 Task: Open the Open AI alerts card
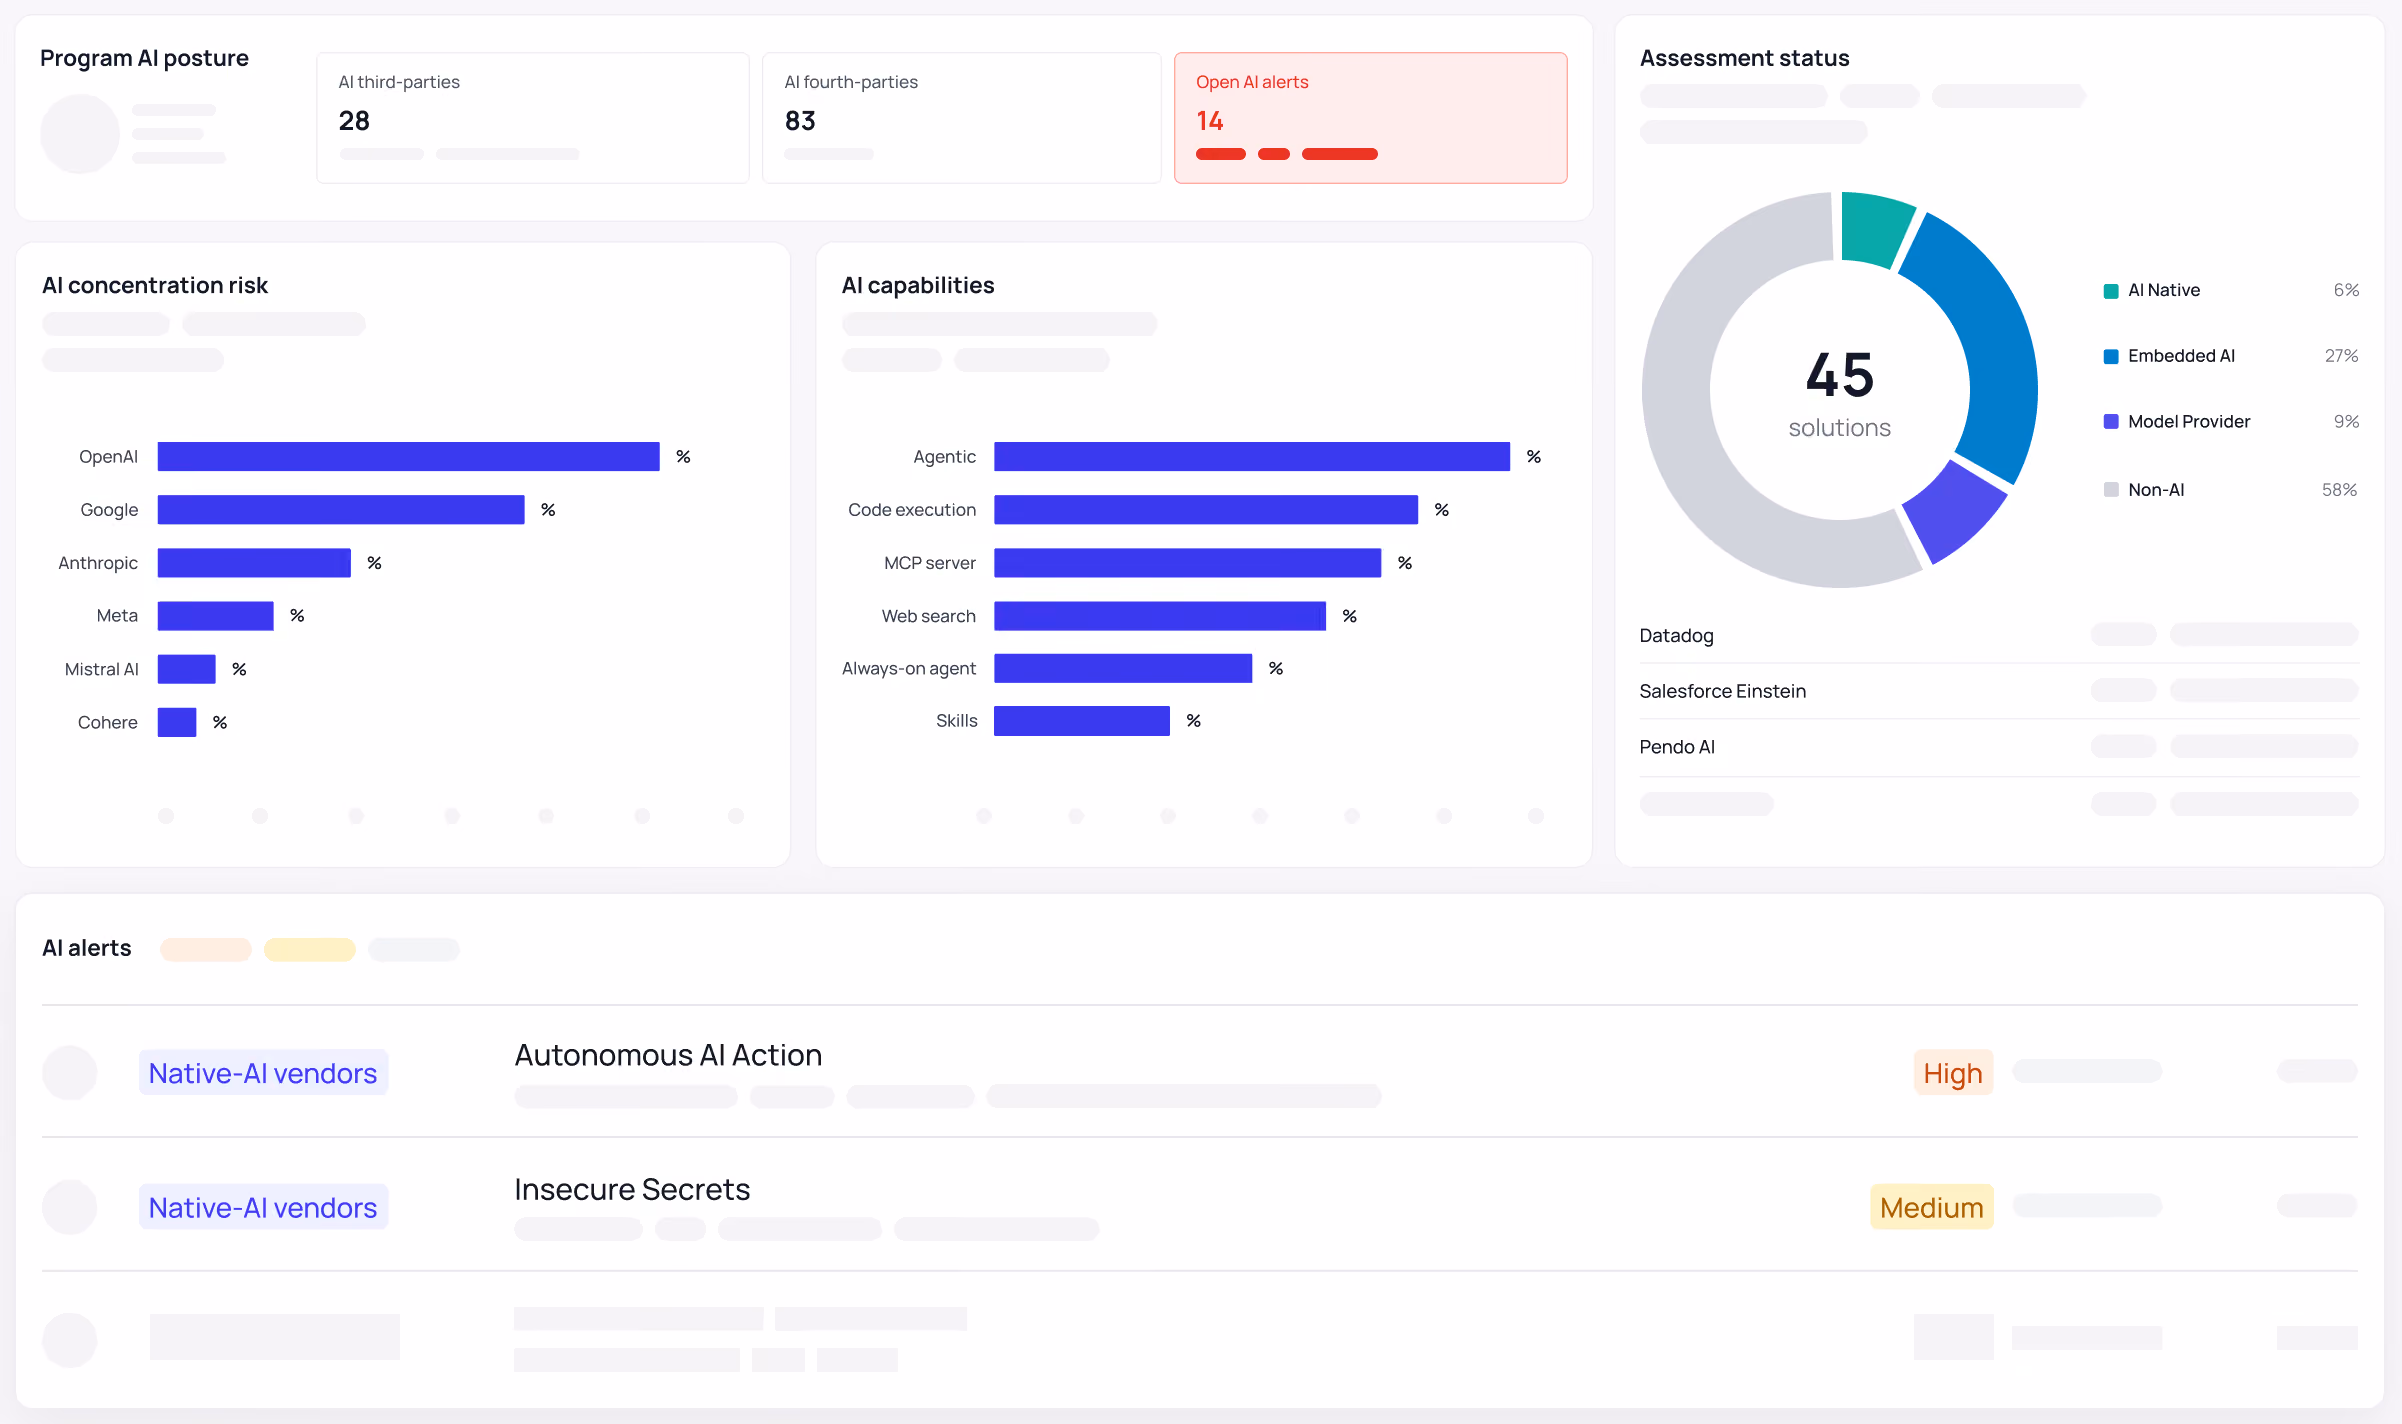(x=1370, y=118)
